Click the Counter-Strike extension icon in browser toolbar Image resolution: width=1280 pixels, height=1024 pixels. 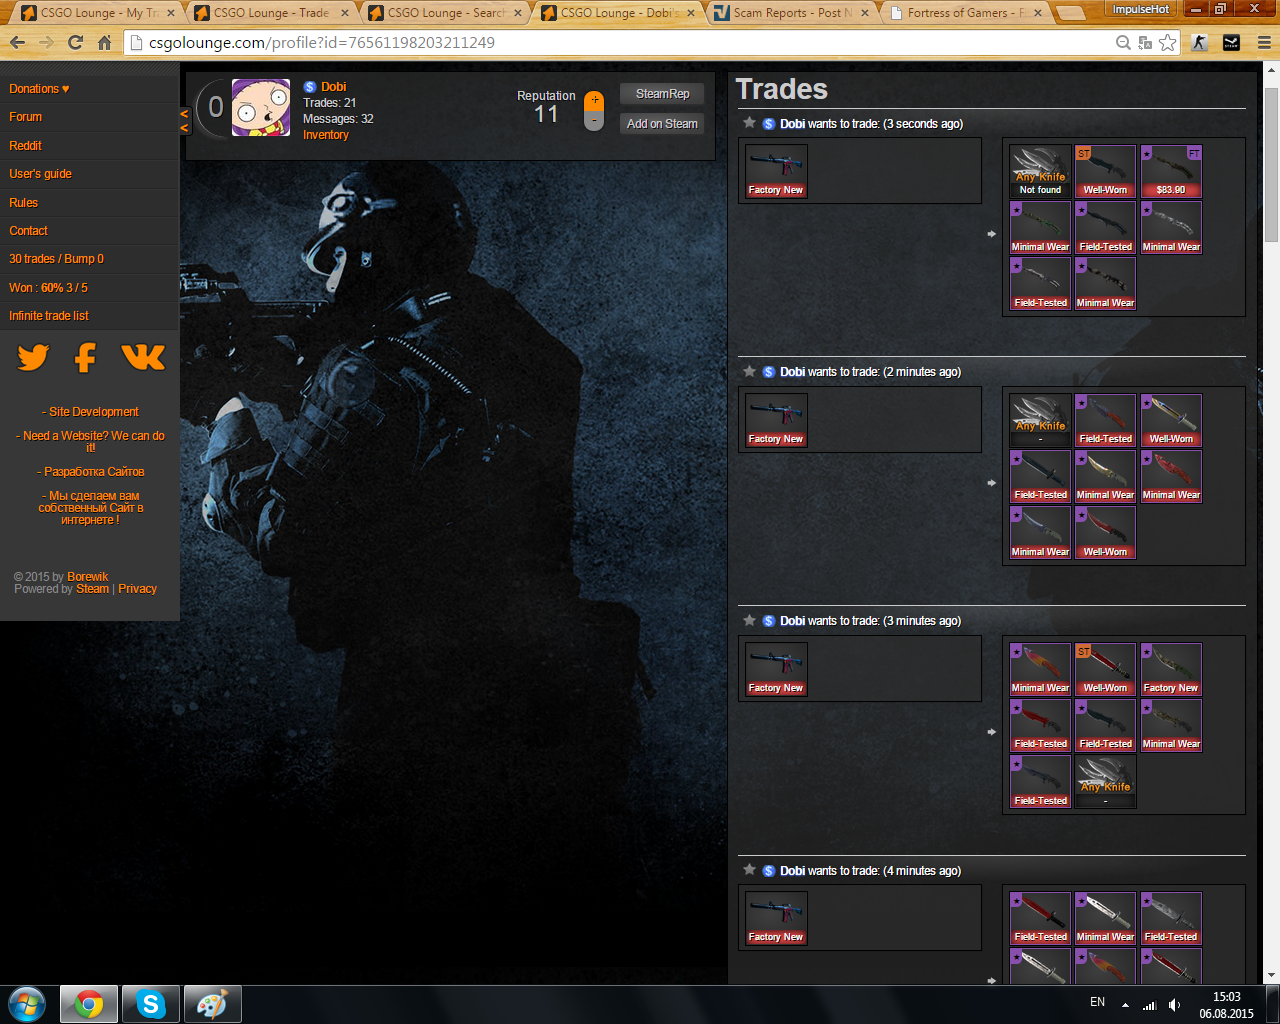1199,43
